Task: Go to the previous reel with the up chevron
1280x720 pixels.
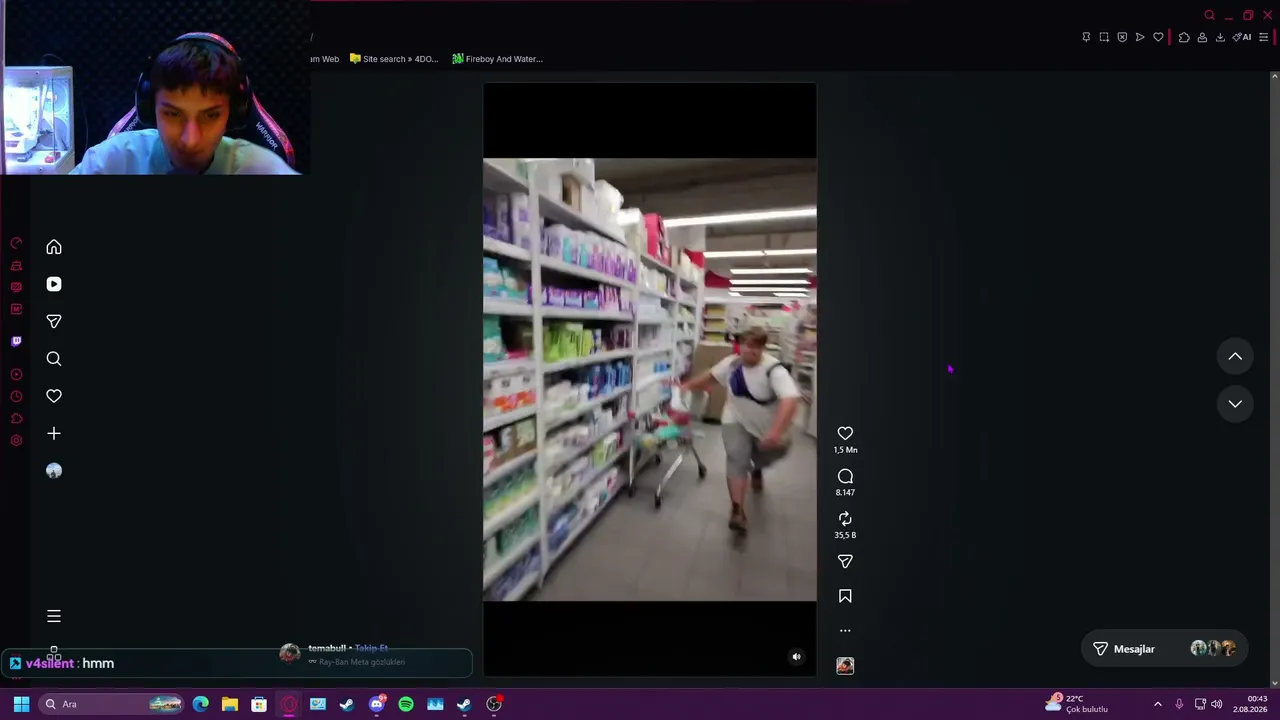Action: (x=1235, y=356)
